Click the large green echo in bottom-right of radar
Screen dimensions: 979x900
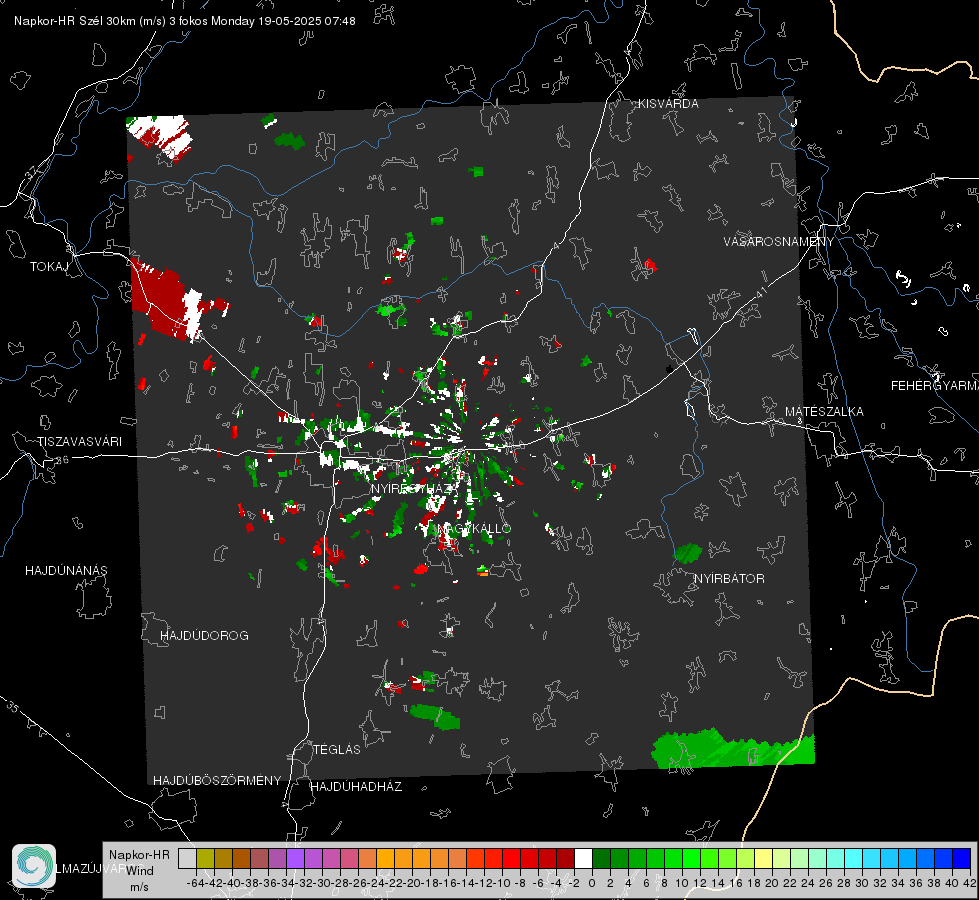pos(733,748)
